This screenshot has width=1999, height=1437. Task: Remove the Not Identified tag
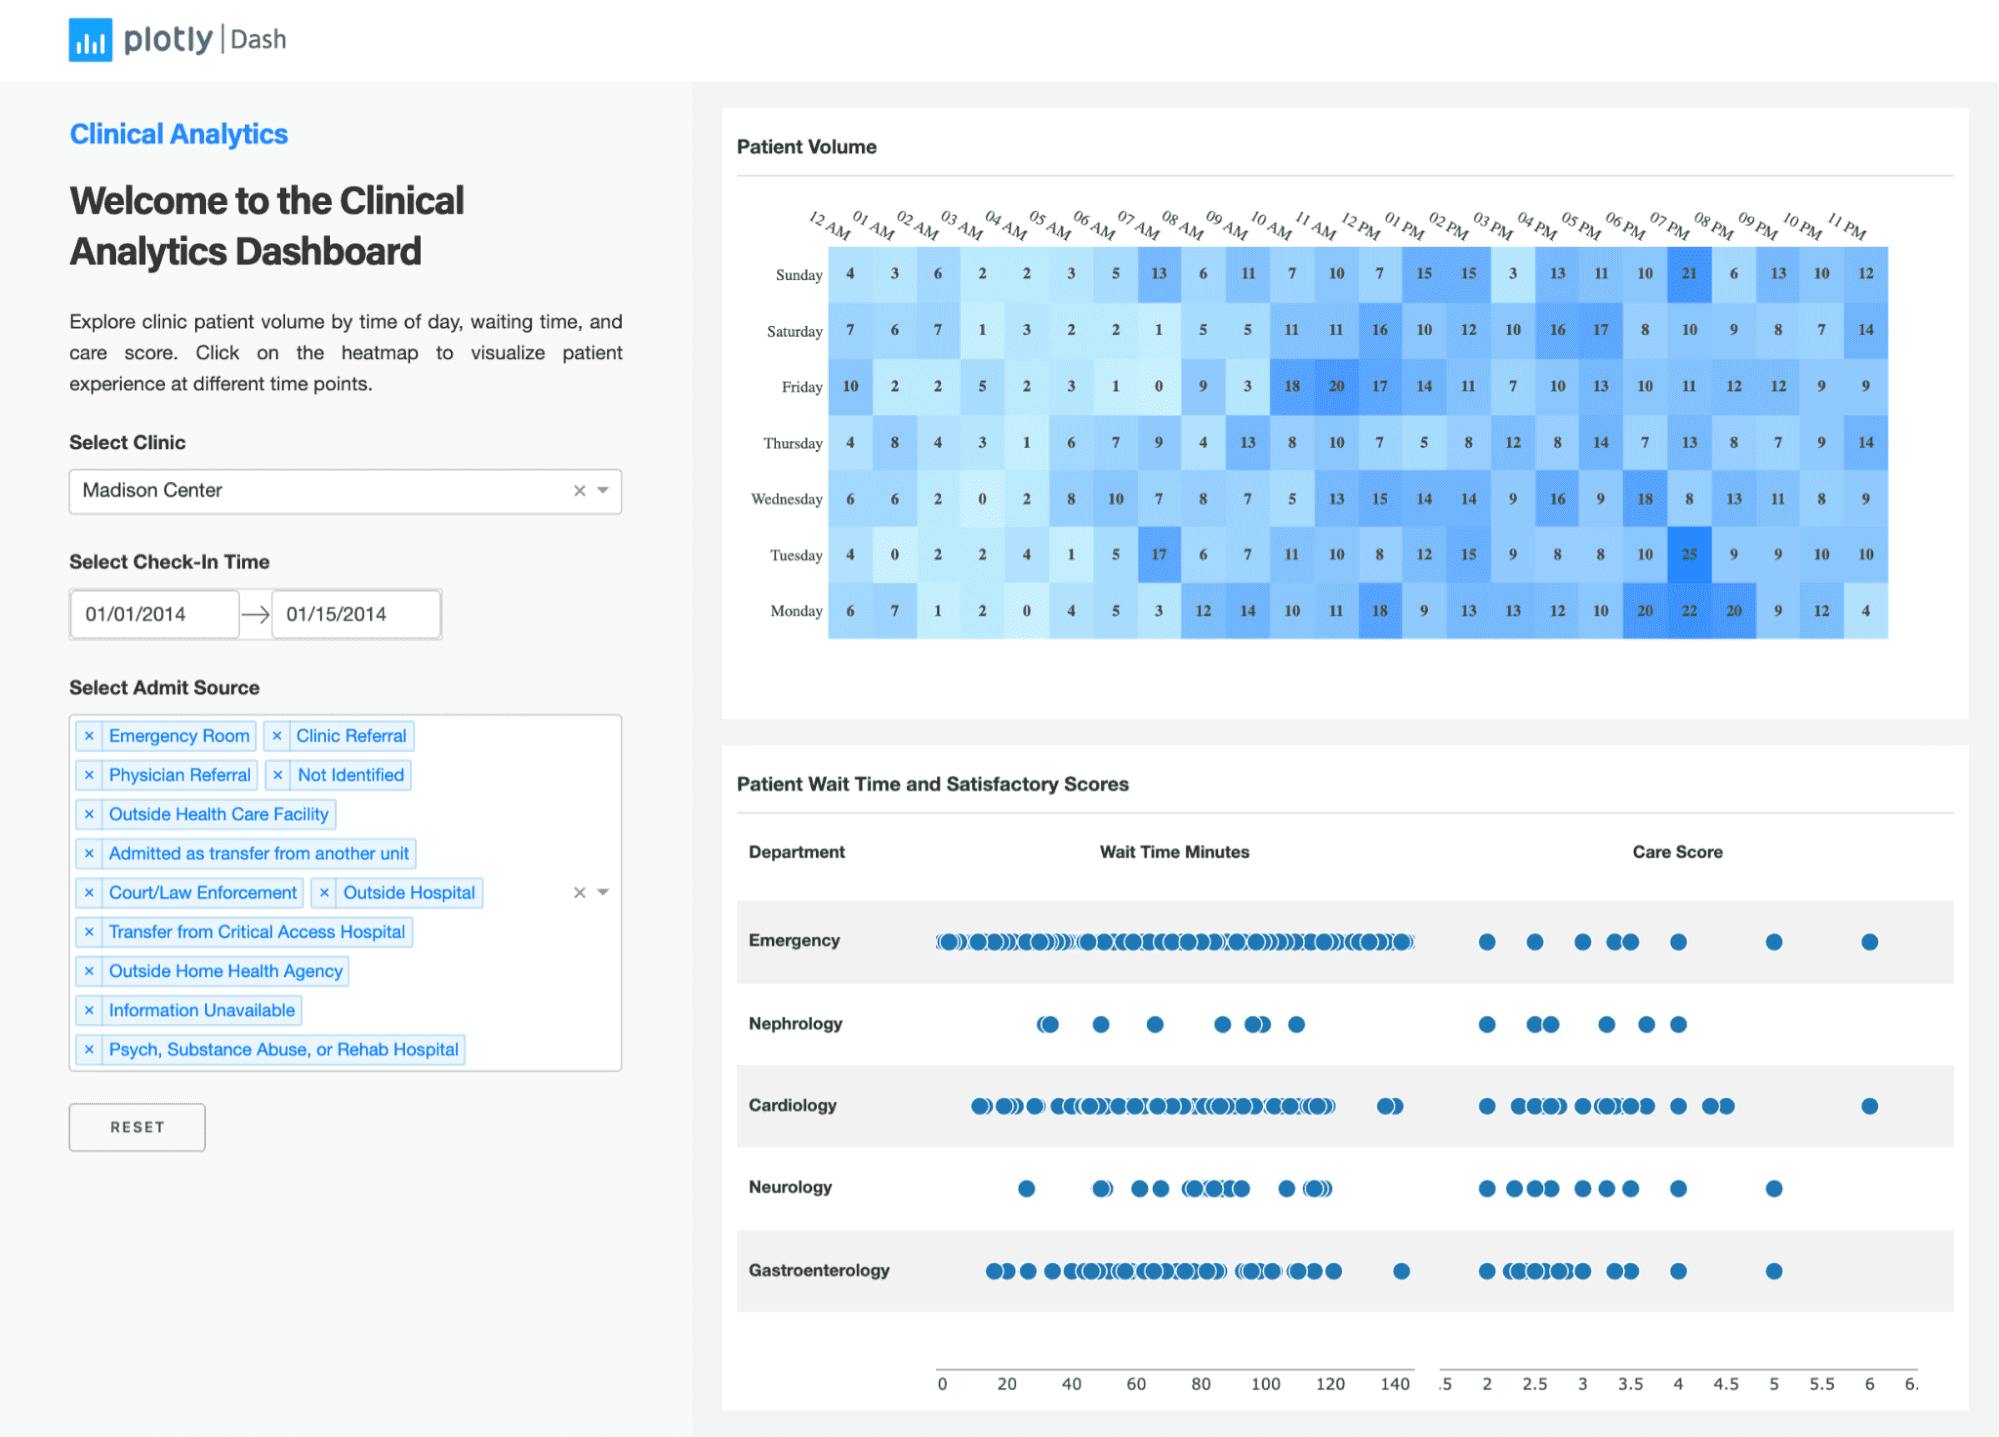click(x=278, y=775)
